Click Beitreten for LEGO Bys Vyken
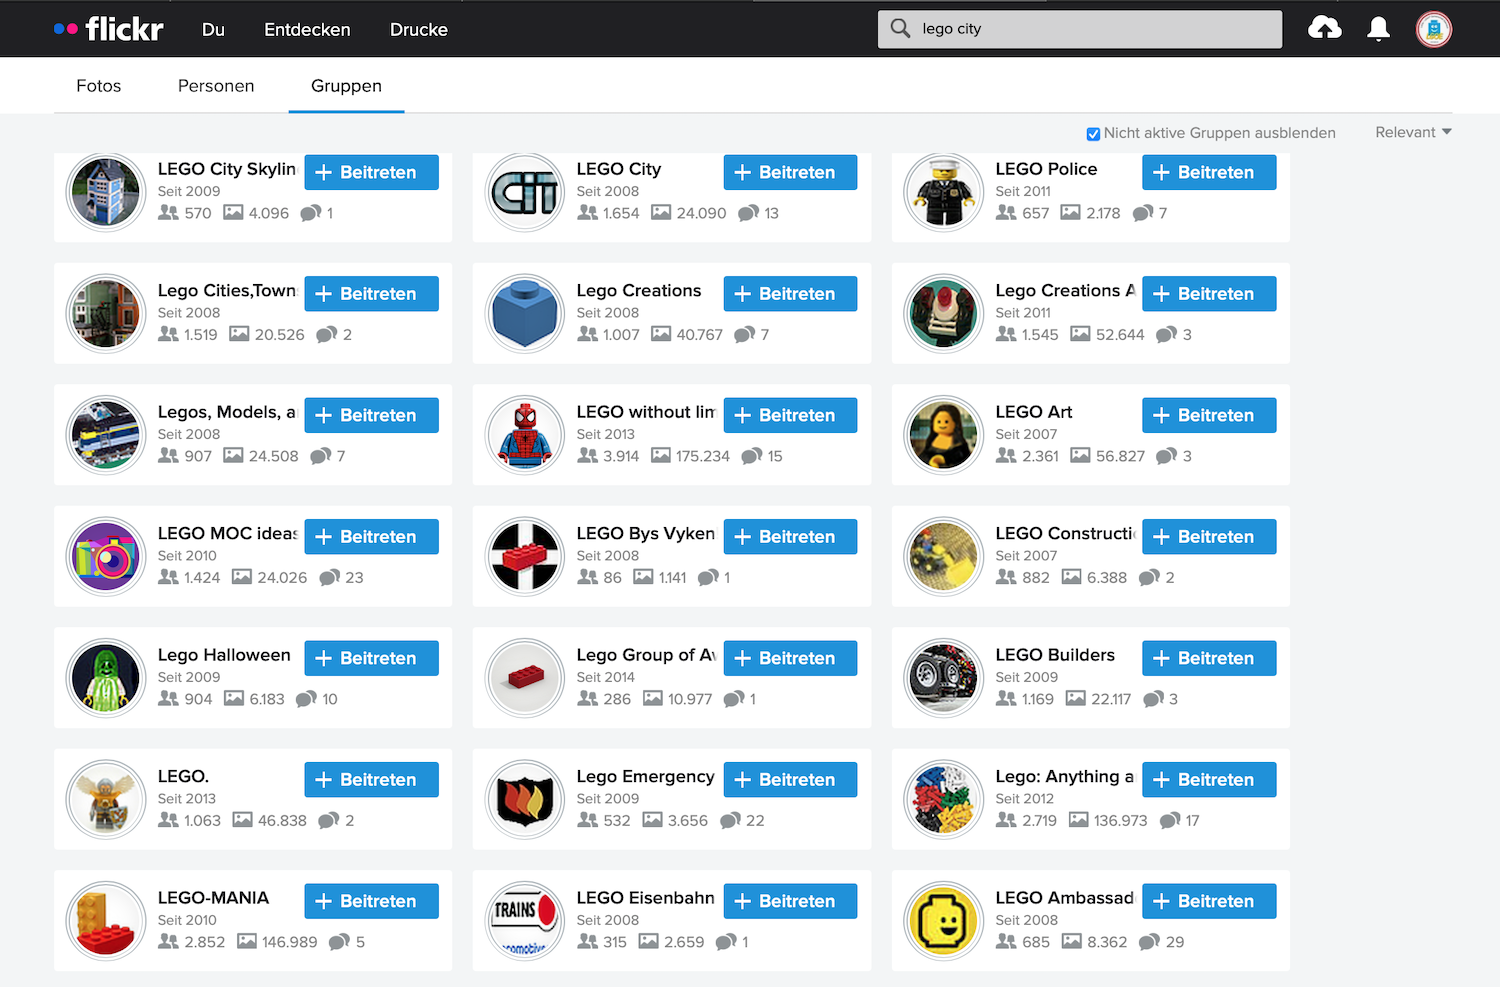 pos(791,537)
